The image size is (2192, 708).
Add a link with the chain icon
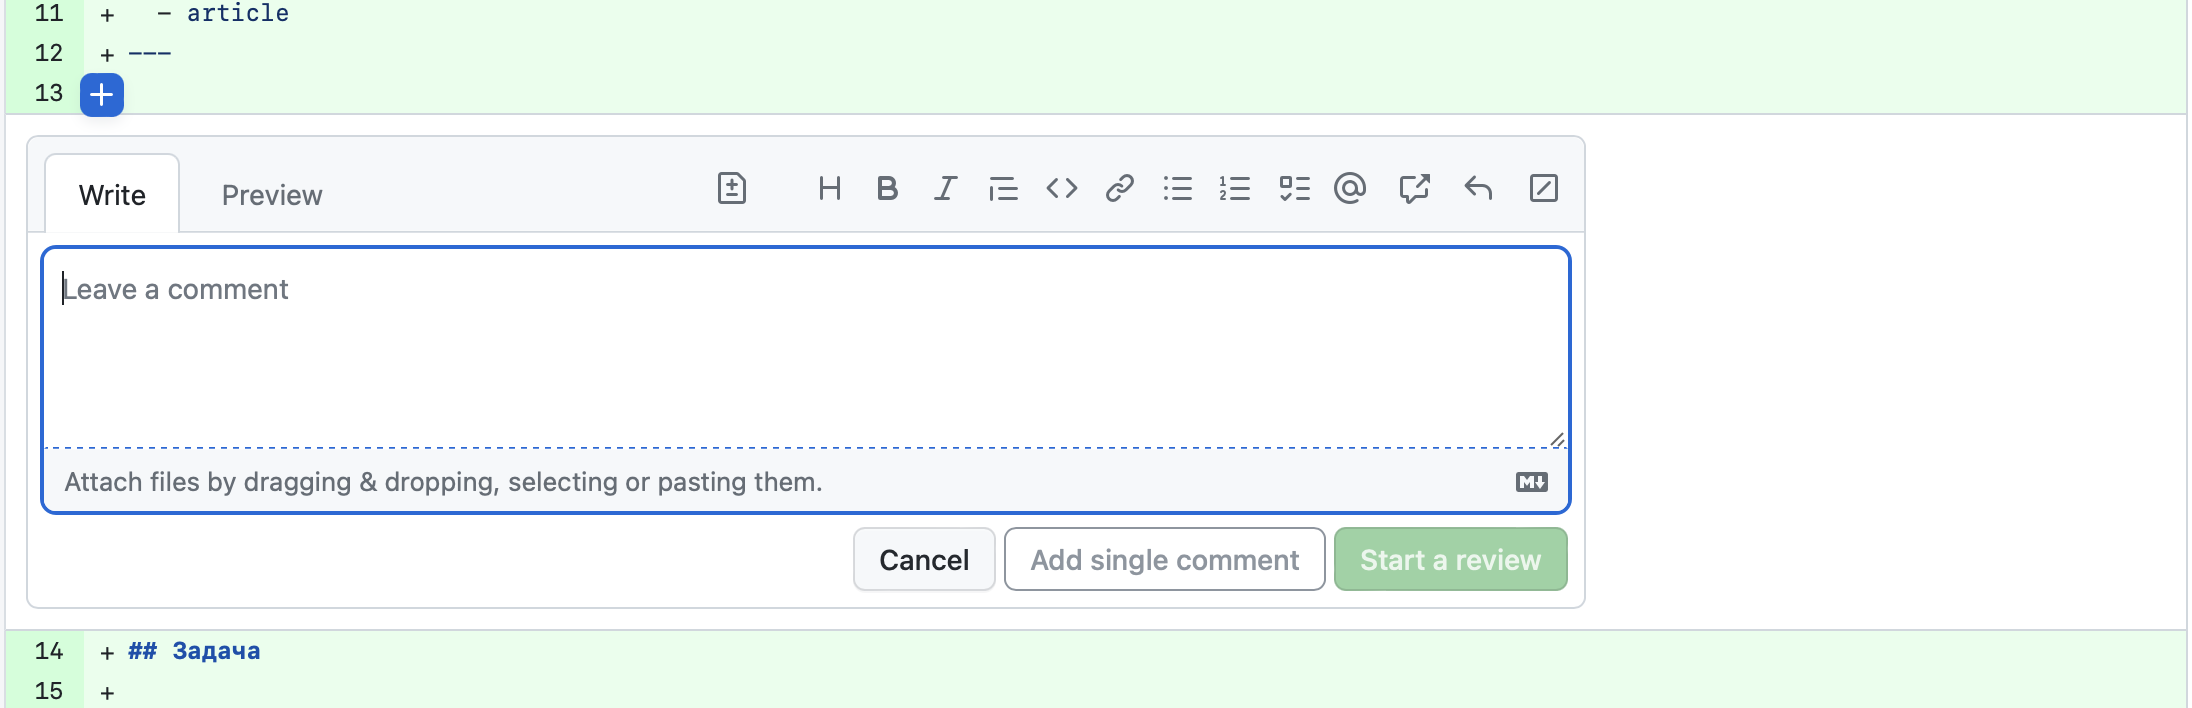click(x=1119, y=188)
